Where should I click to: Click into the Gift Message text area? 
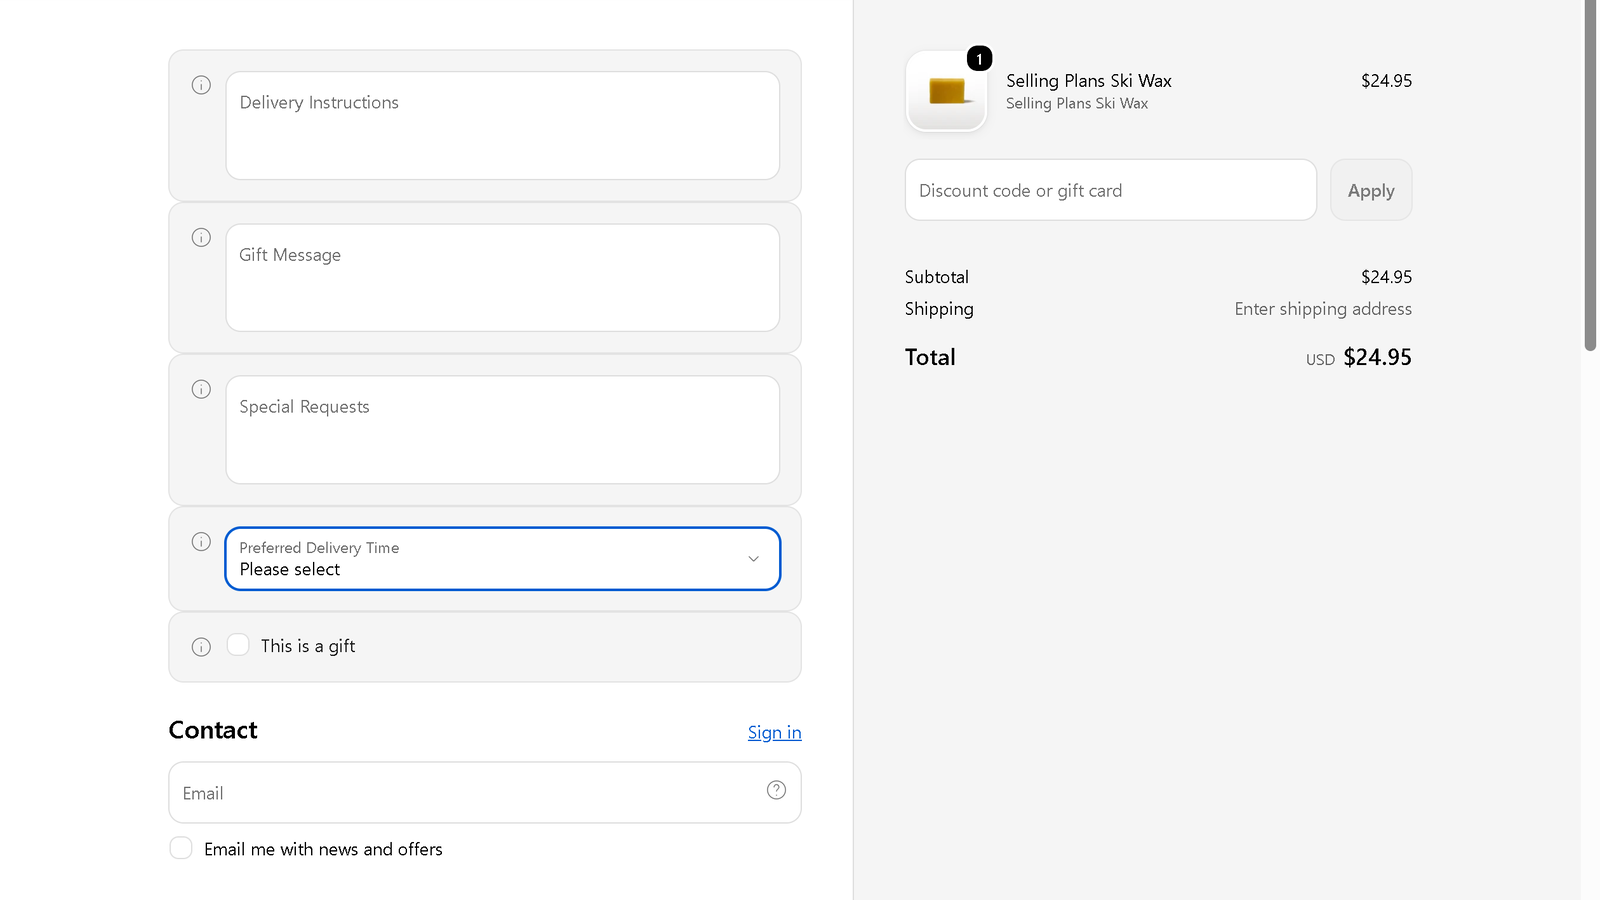pyautogui.click(x=503, y=278)
